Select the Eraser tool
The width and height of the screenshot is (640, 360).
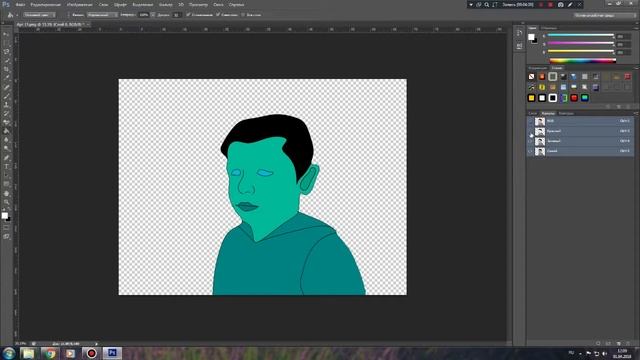point(6,122)
